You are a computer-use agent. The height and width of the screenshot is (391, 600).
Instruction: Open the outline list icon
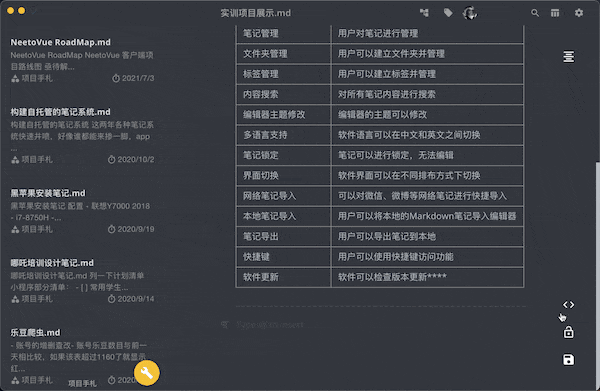point(569,57)
